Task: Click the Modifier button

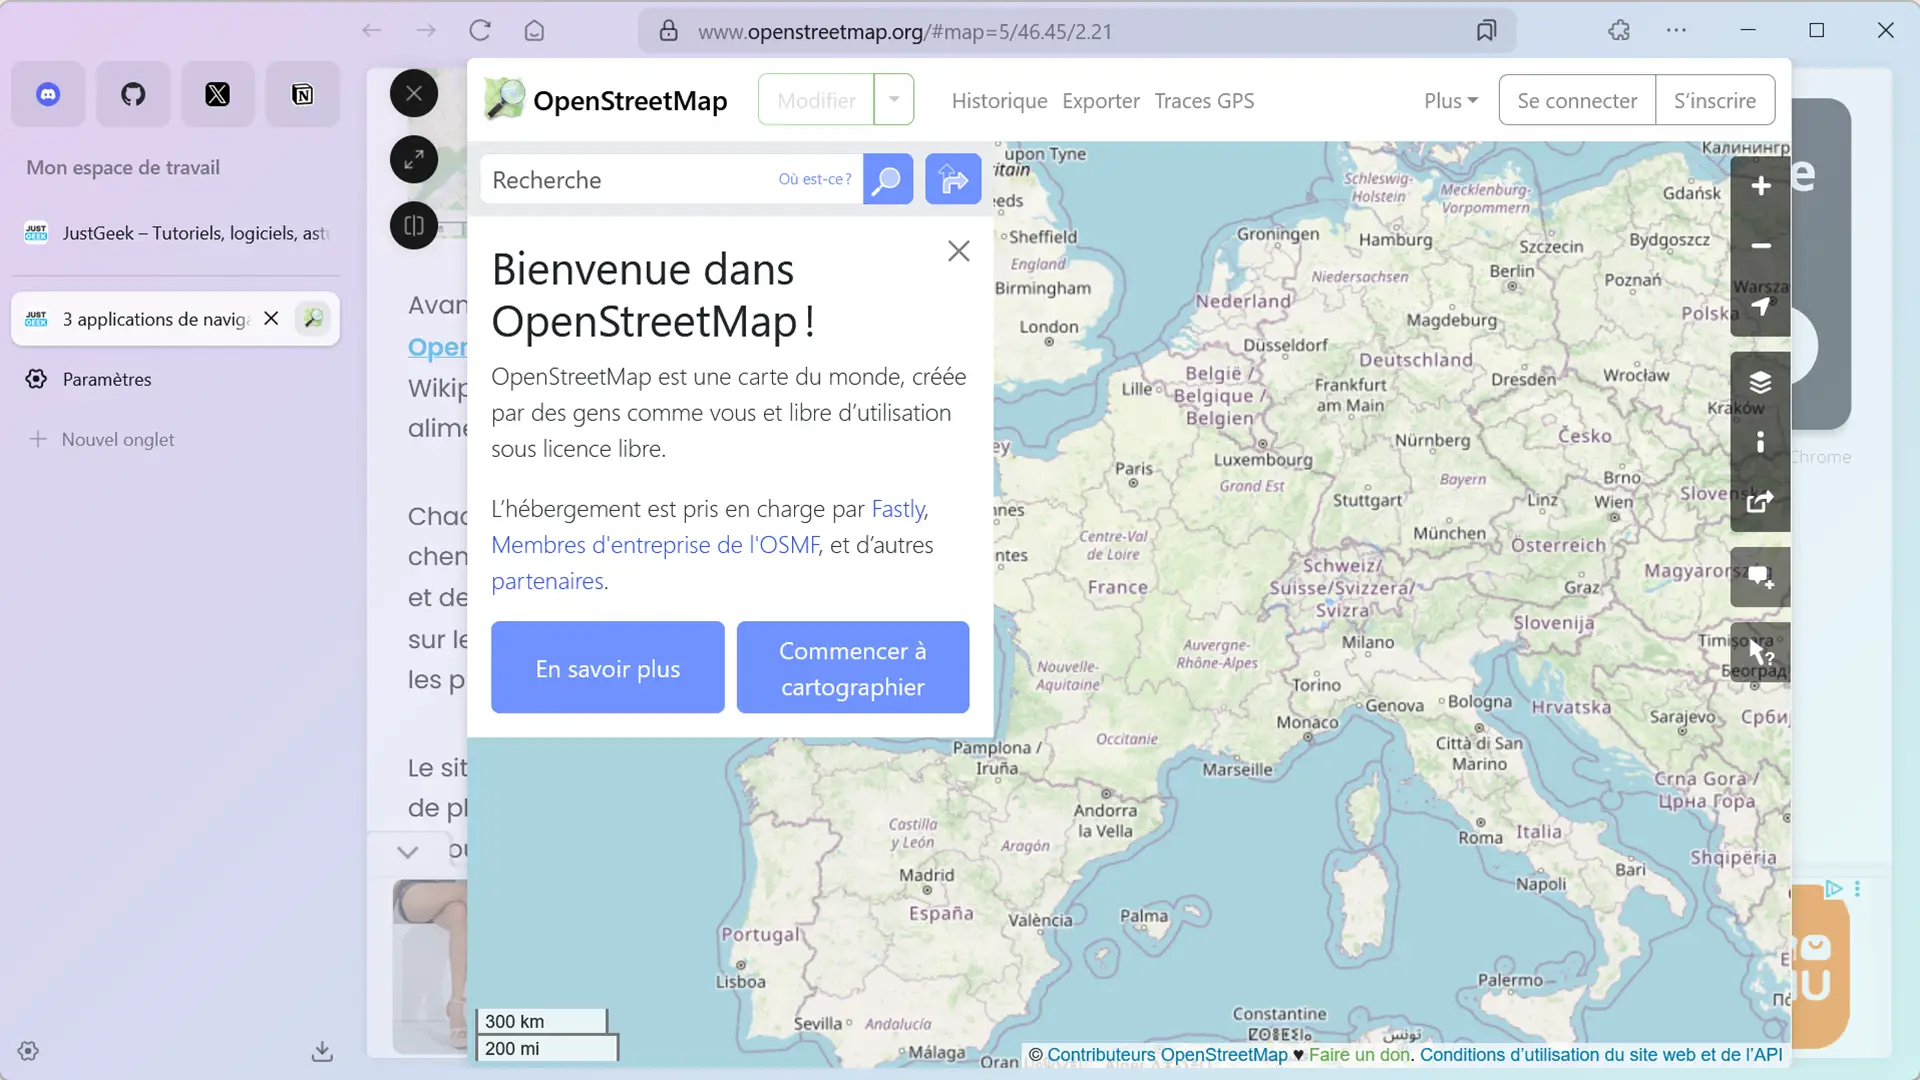Action: (816, 100)
